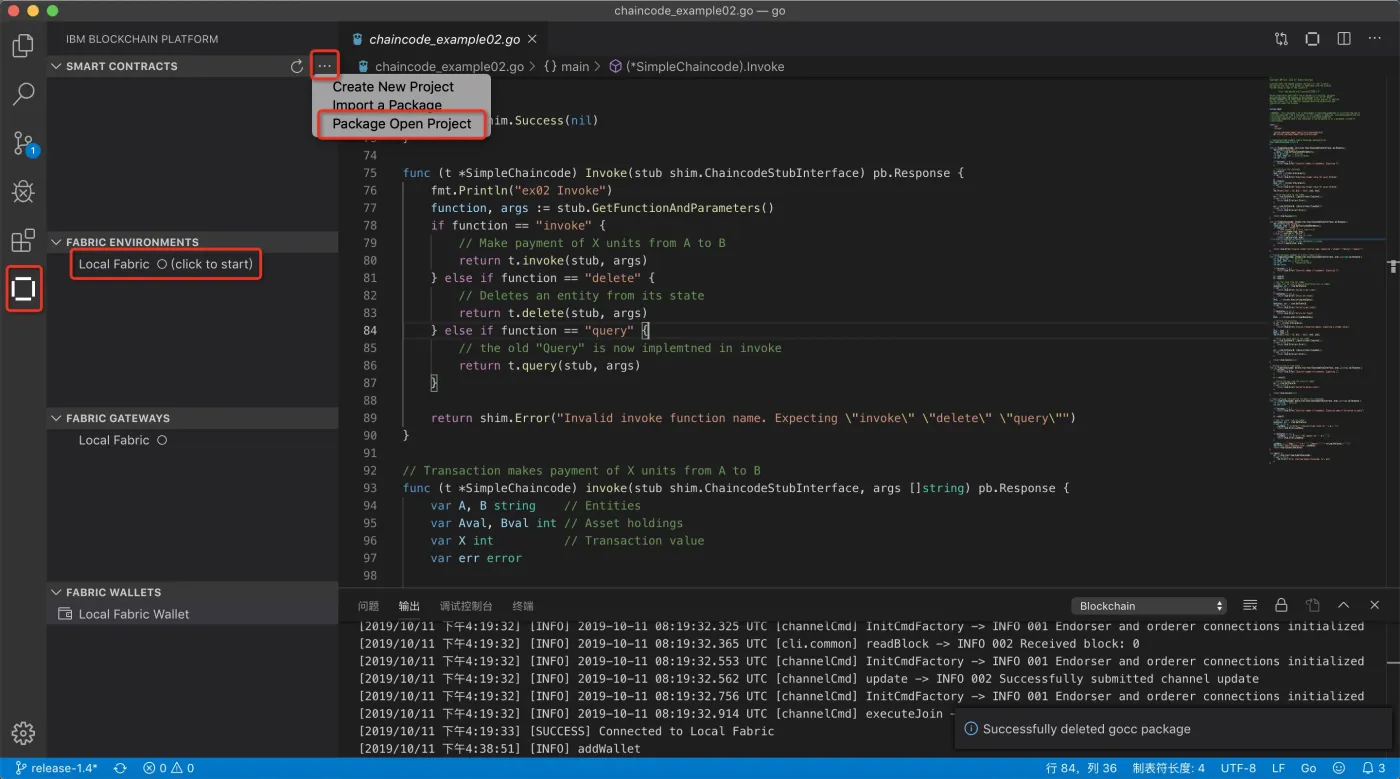Click the blockchain square icon in editor title bar
Viewport: 1400px width, 779px height.
tap(1312, 40)
